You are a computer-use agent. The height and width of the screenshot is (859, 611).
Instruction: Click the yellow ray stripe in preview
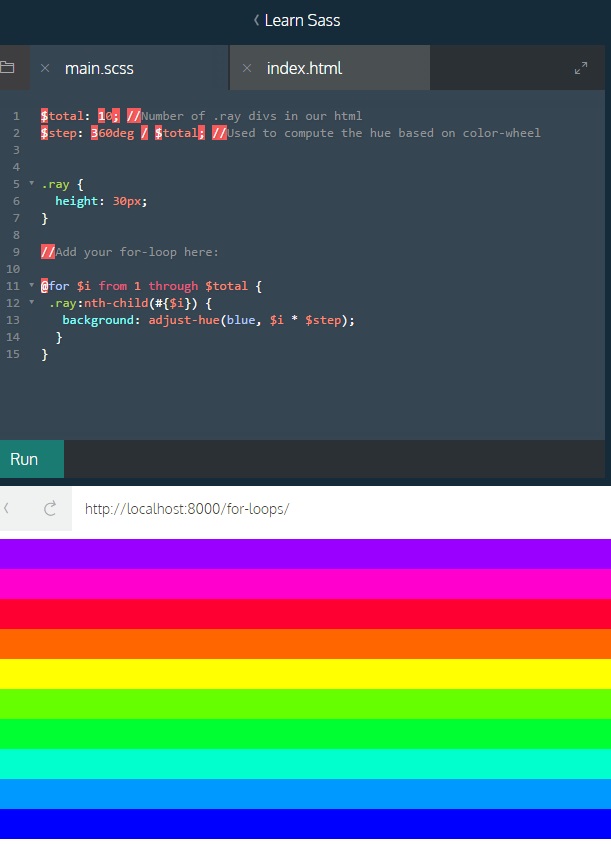click(x=305, y=674)
